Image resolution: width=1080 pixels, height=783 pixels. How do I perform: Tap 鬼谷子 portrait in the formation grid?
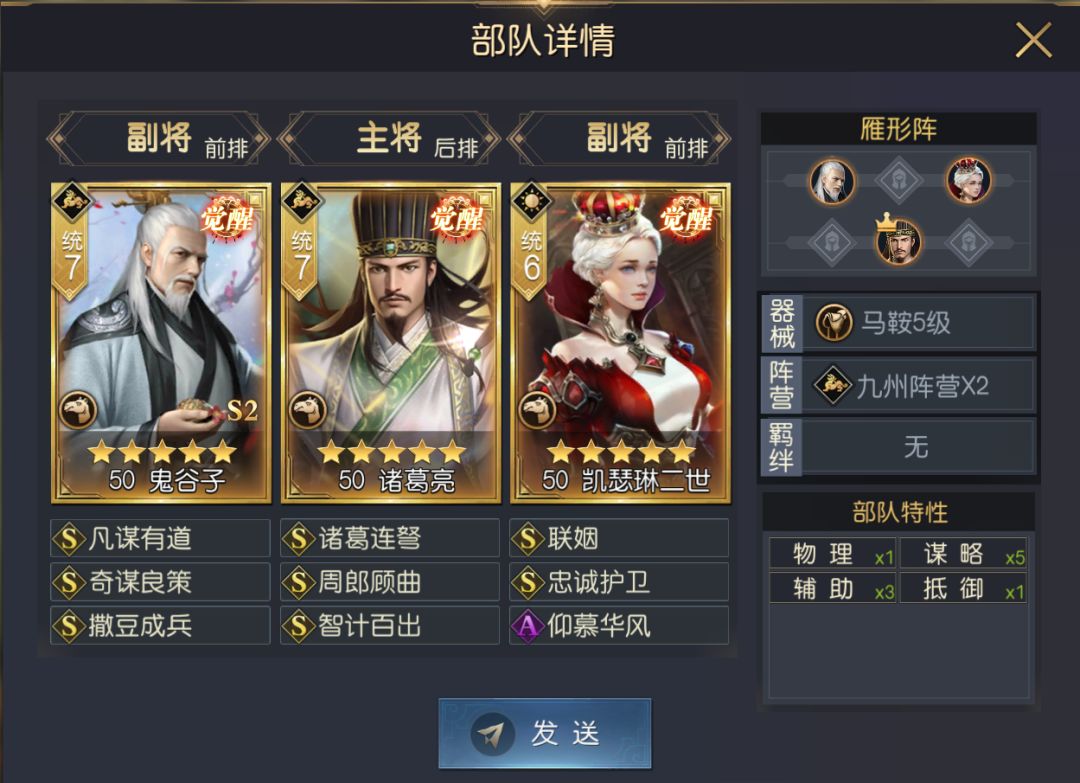point(832,181)
